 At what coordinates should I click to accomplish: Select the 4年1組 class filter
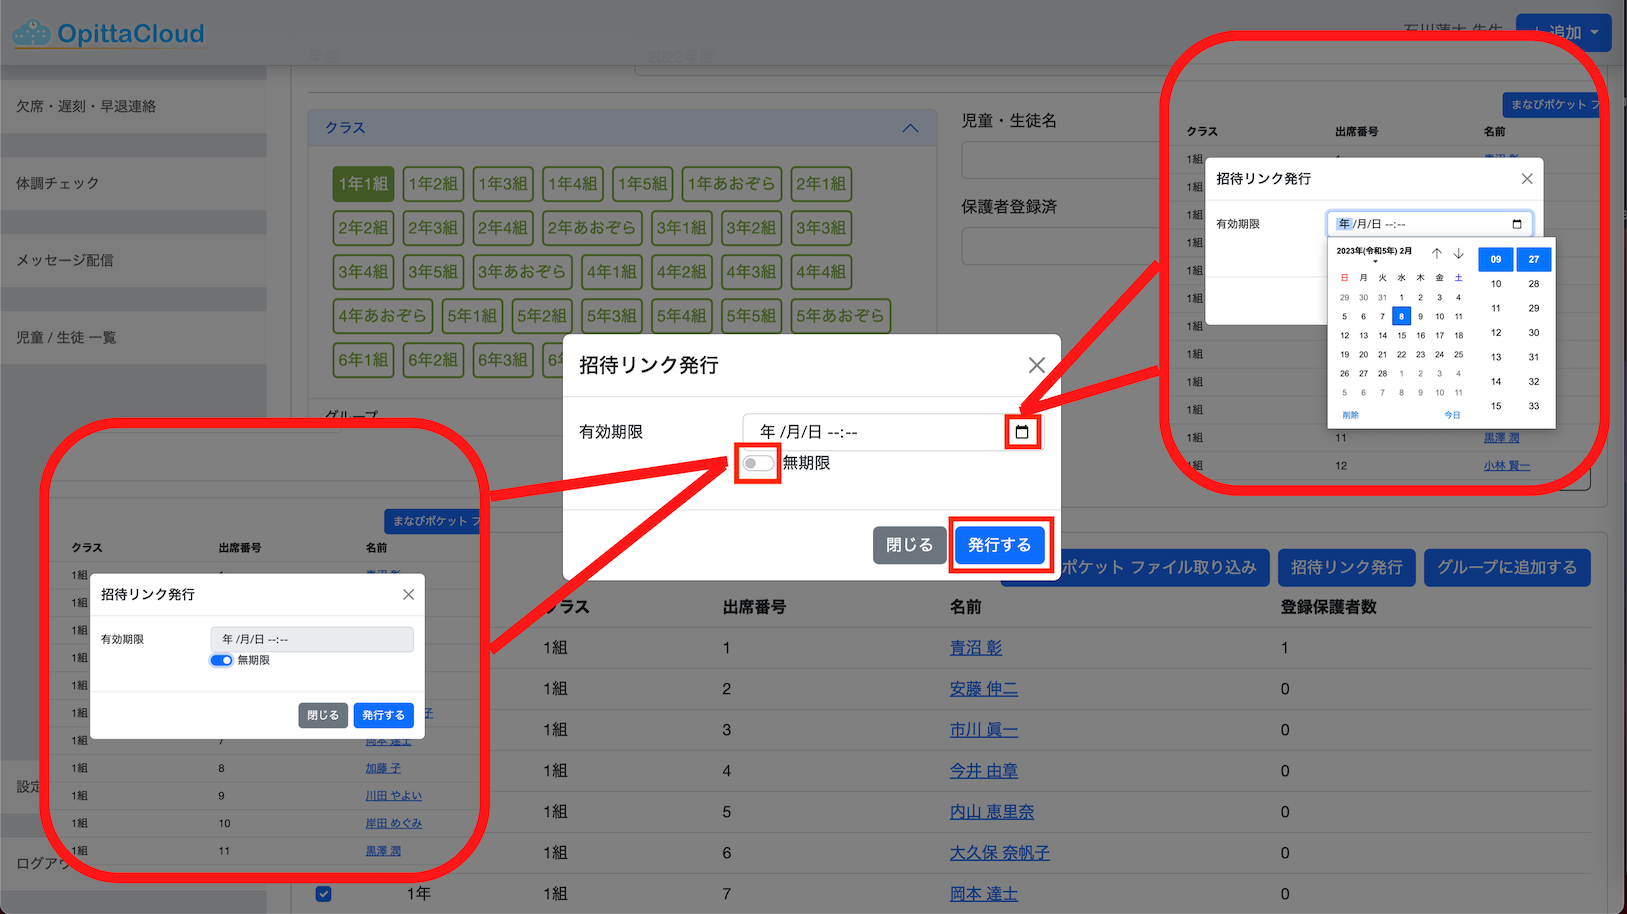(611, 272)
